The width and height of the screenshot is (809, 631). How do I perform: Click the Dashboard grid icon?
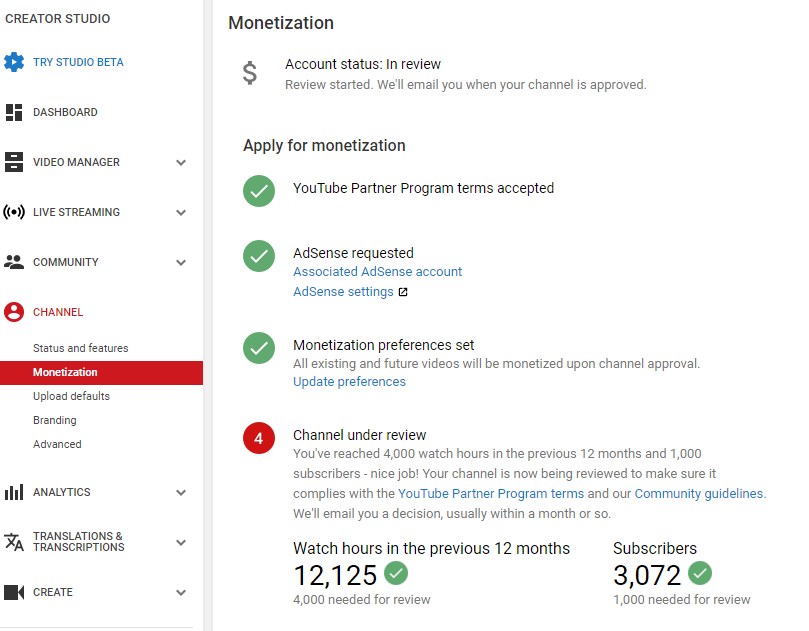coord(14,112)
